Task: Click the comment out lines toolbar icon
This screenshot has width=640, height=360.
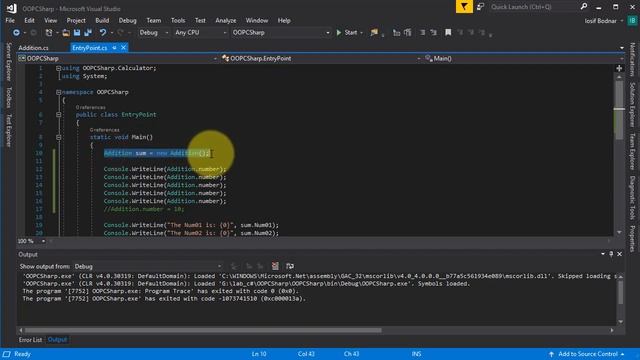Action: point(396,32)
